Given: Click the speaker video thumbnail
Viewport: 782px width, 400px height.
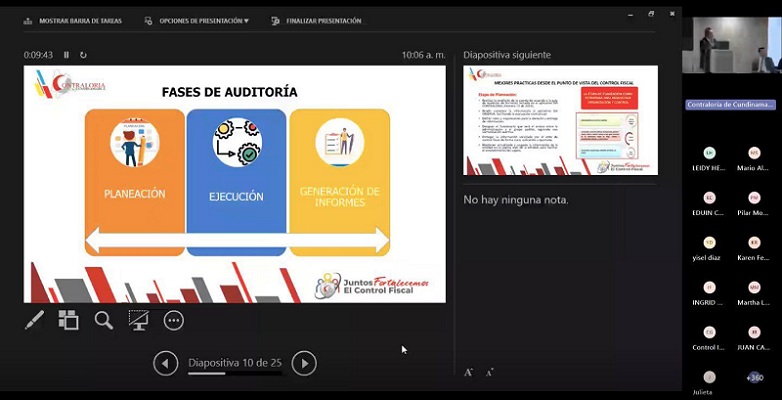Looking at the screenshot, I should 732,45.
